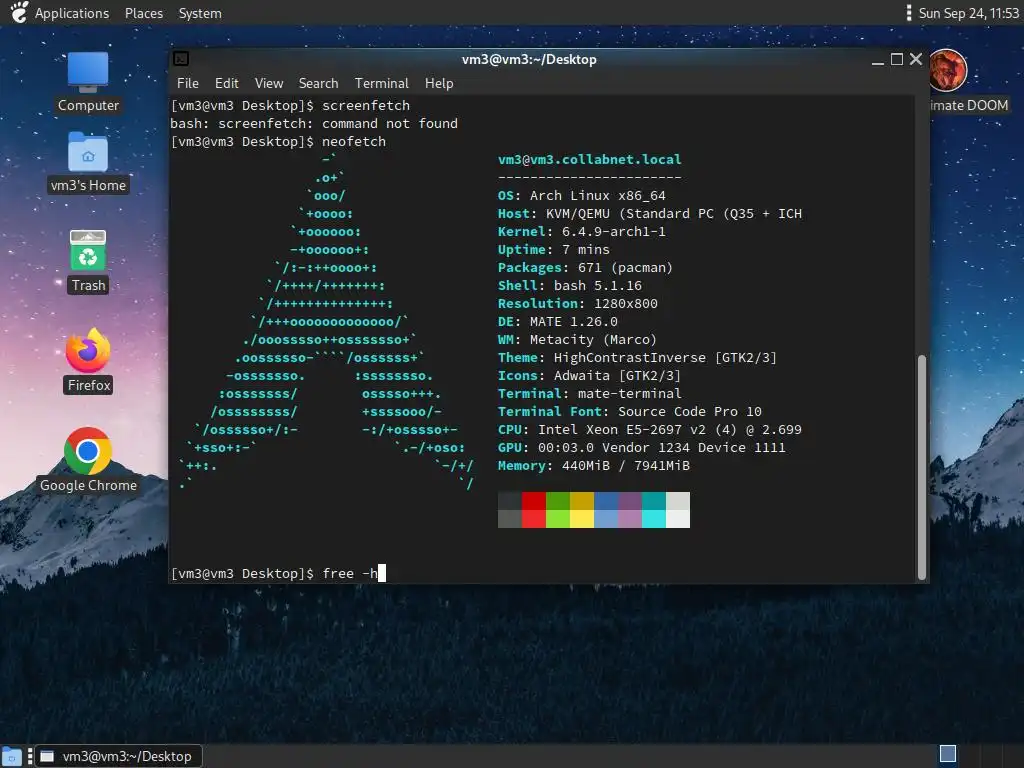This screenshot has height=768, width=1024.
Task: Click the 'screenfetch: command not found' error line
Action: 313,123
